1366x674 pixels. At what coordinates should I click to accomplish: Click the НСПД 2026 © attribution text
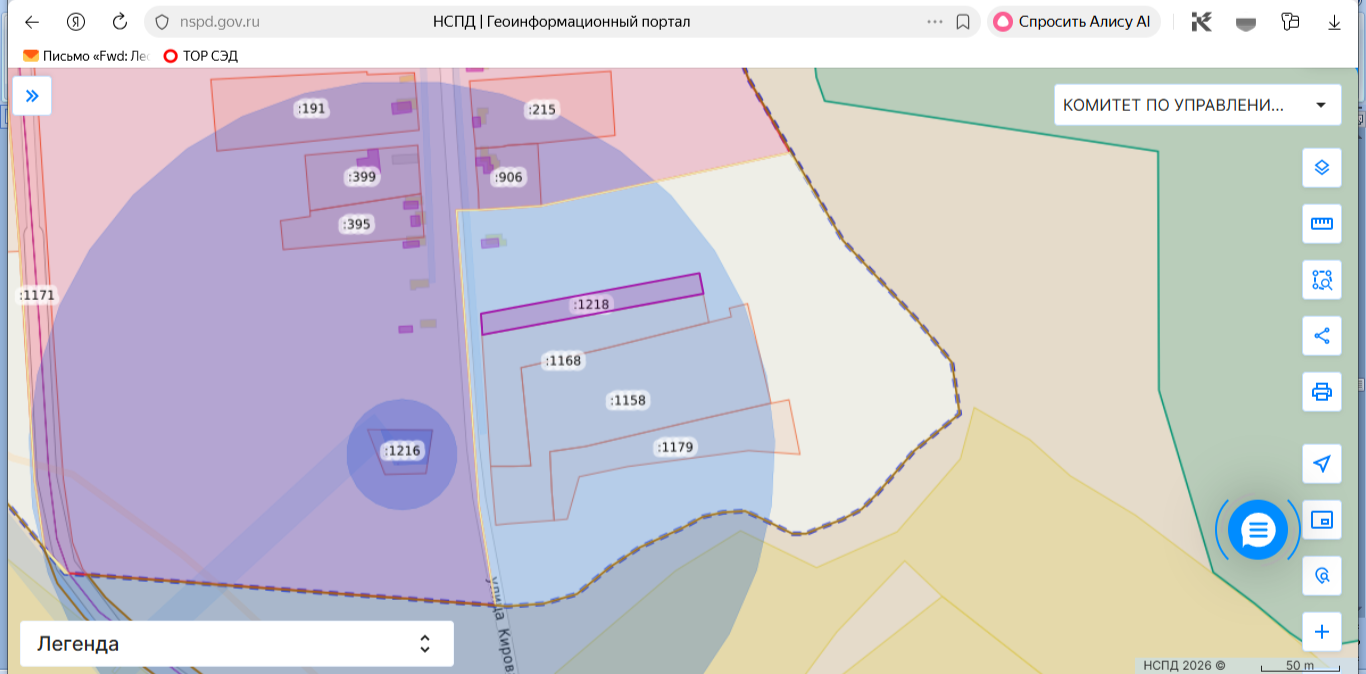tap(1184, 665)
